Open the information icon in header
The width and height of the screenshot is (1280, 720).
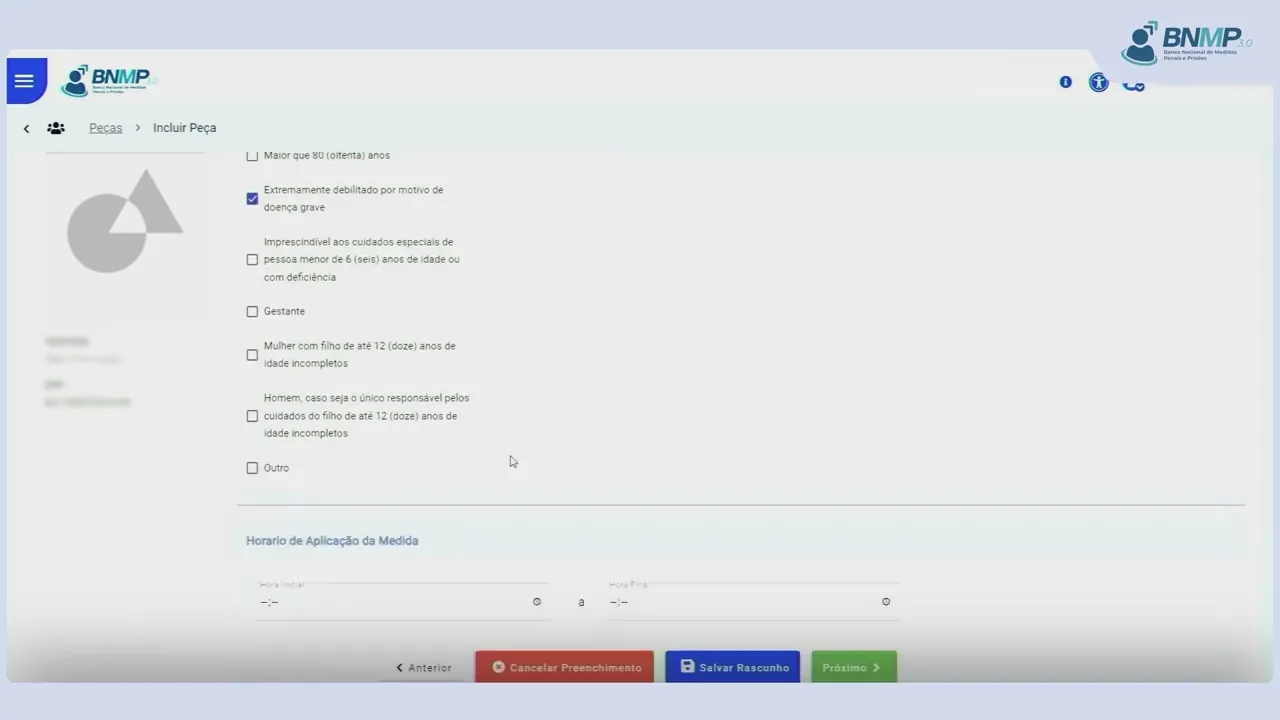click(1066, 82)
